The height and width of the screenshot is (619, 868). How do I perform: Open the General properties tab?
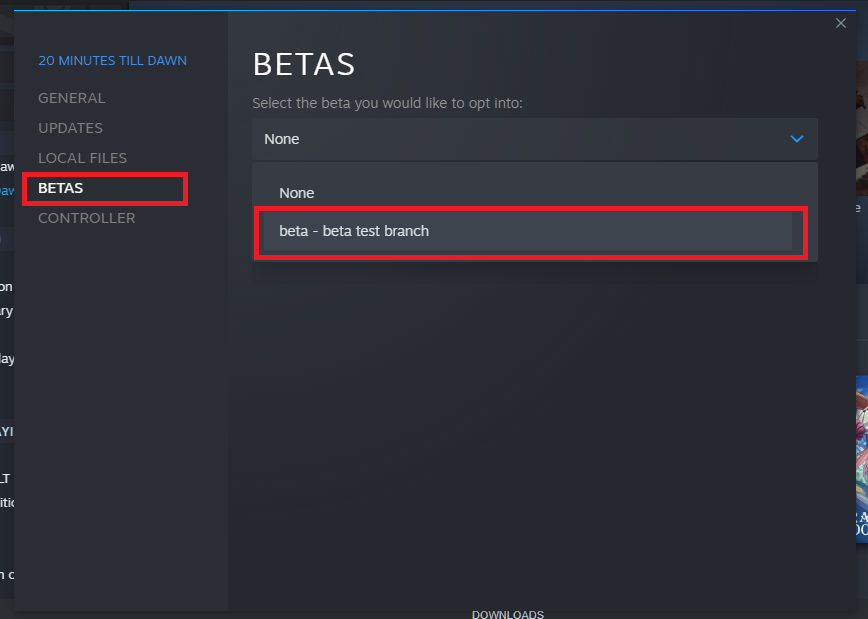tap(71, 98)
